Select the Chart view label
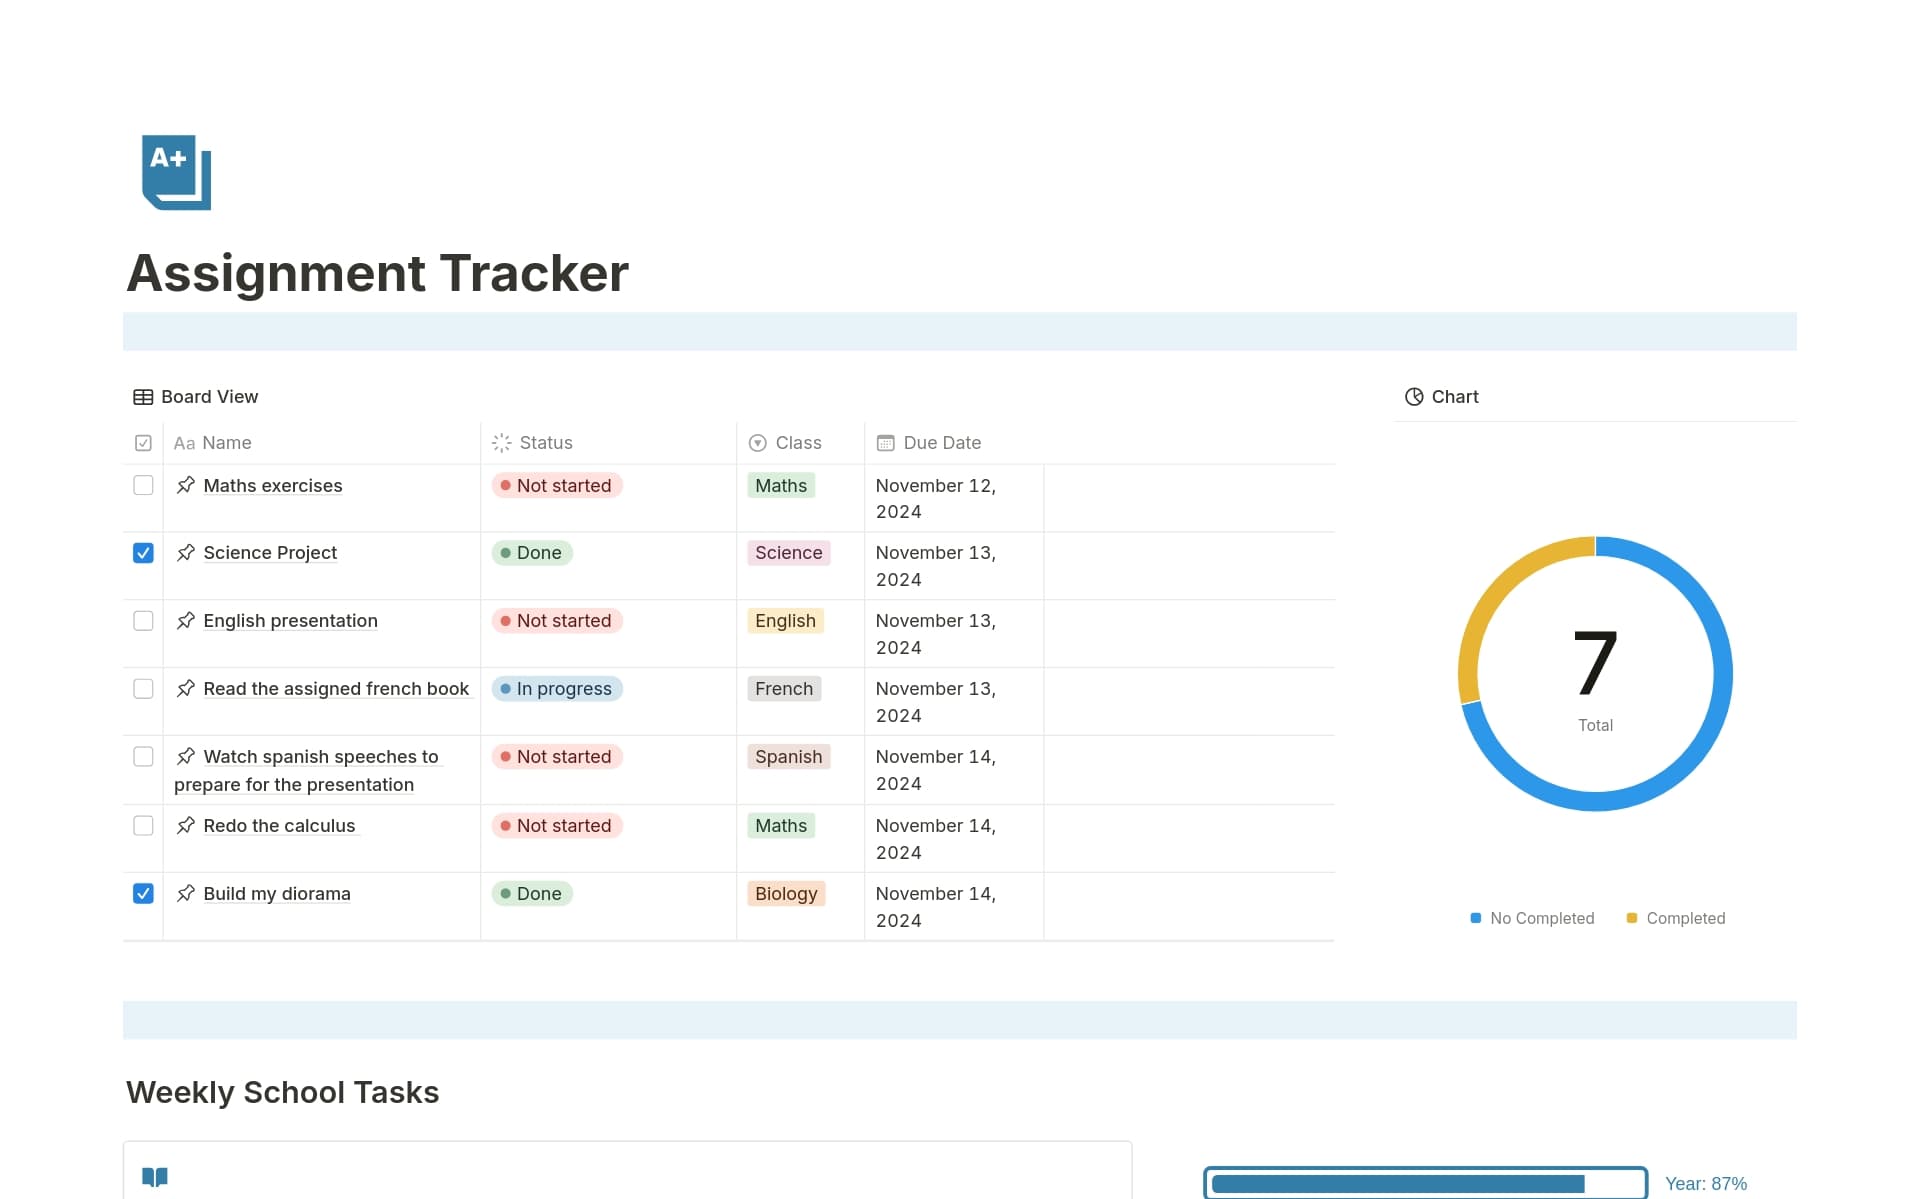The height and width of the screenshot is (1199, 1920). coord(1456,396)
